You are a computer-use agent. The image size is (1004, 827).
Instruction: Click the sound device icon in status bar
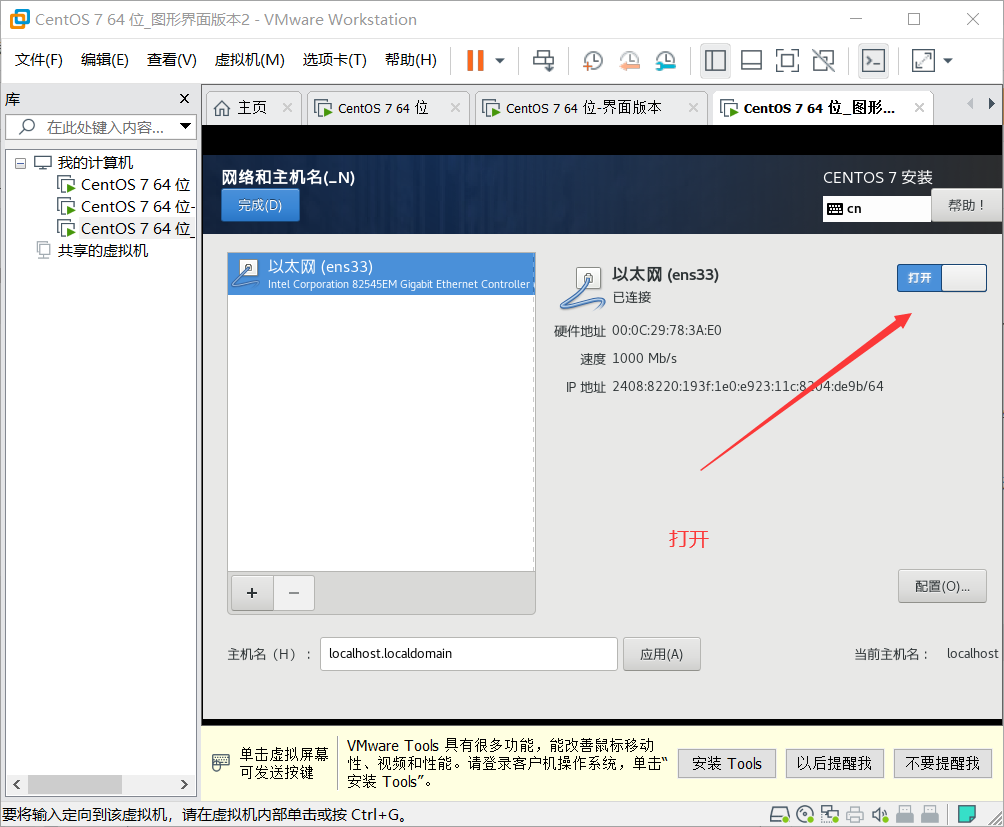pos(879,814)
